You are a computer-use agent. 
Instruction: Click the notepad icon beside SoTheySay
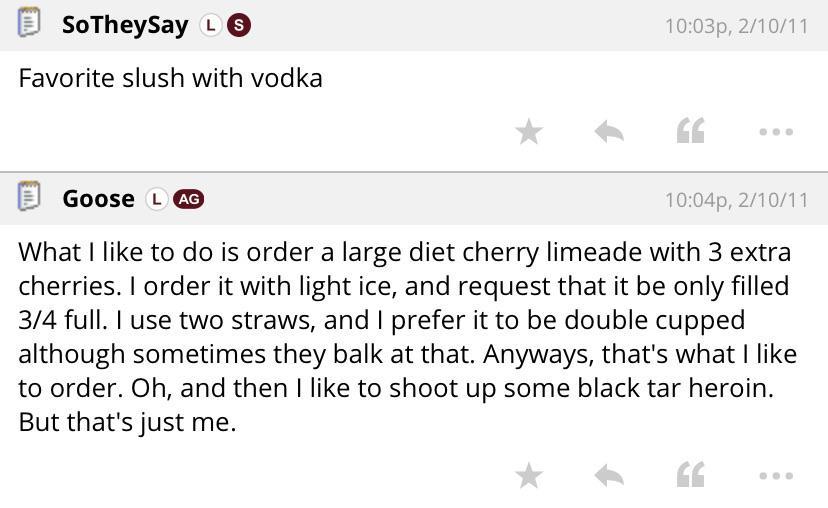[30, 23]
